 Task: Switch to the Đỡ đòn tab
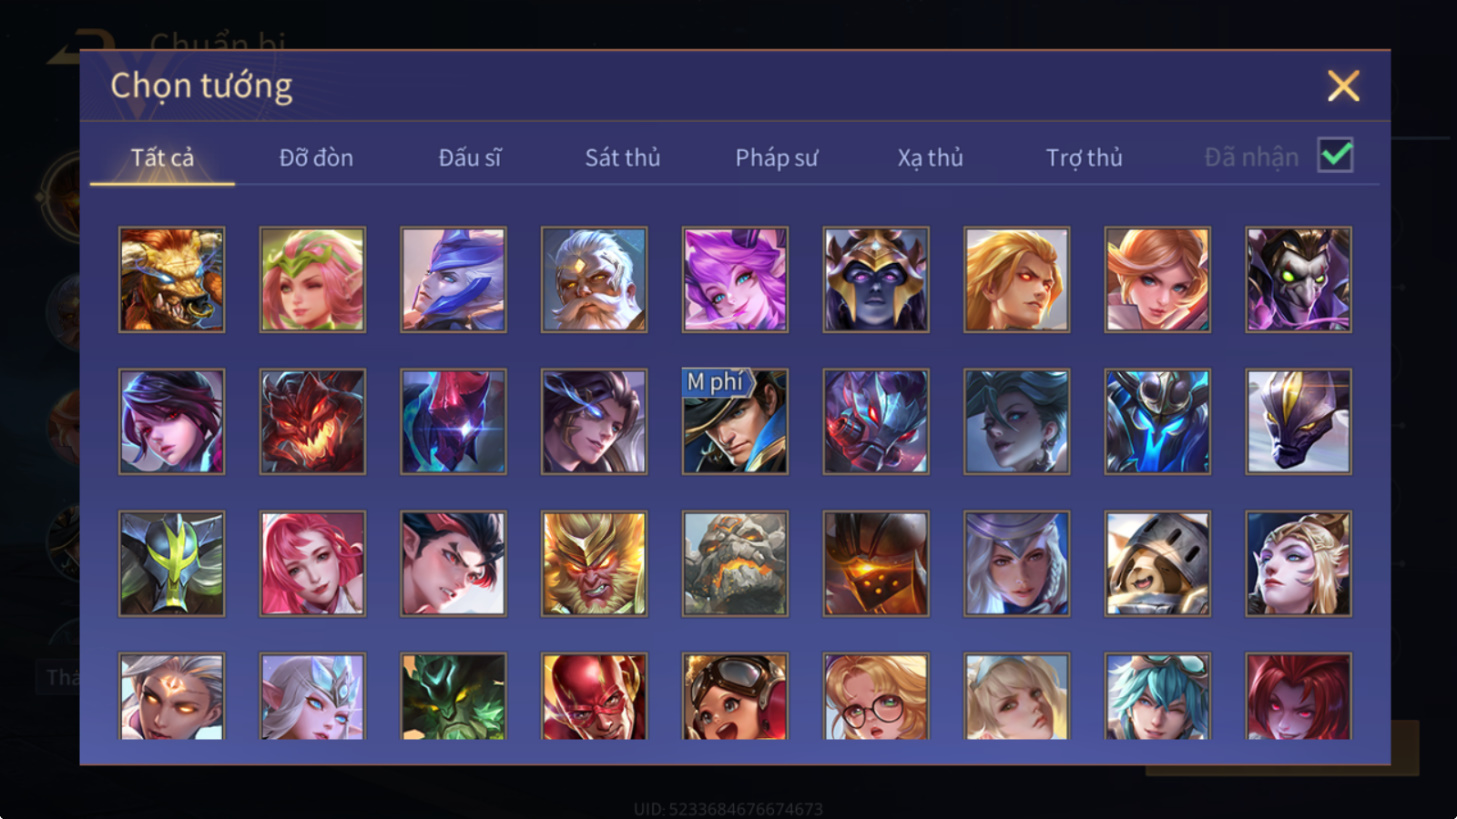coord(316,157)
